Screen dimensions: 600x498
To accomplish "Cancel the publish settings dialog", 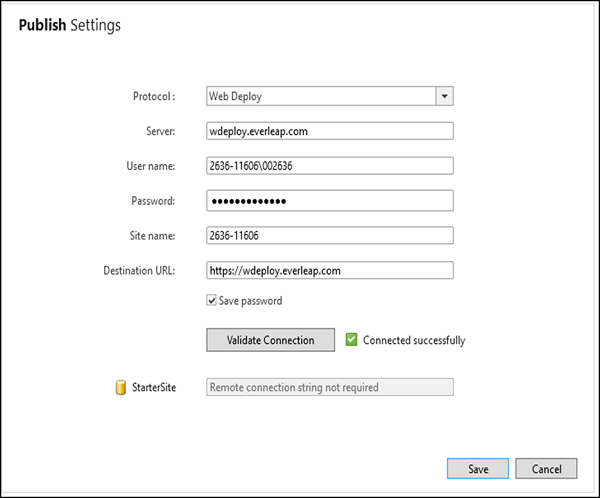I will pyautogui.click(x=546, y=469).
